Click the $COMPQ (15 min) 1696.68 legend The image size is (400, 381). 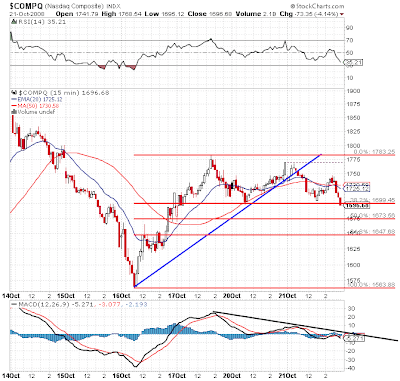click(x=64, y=93)
